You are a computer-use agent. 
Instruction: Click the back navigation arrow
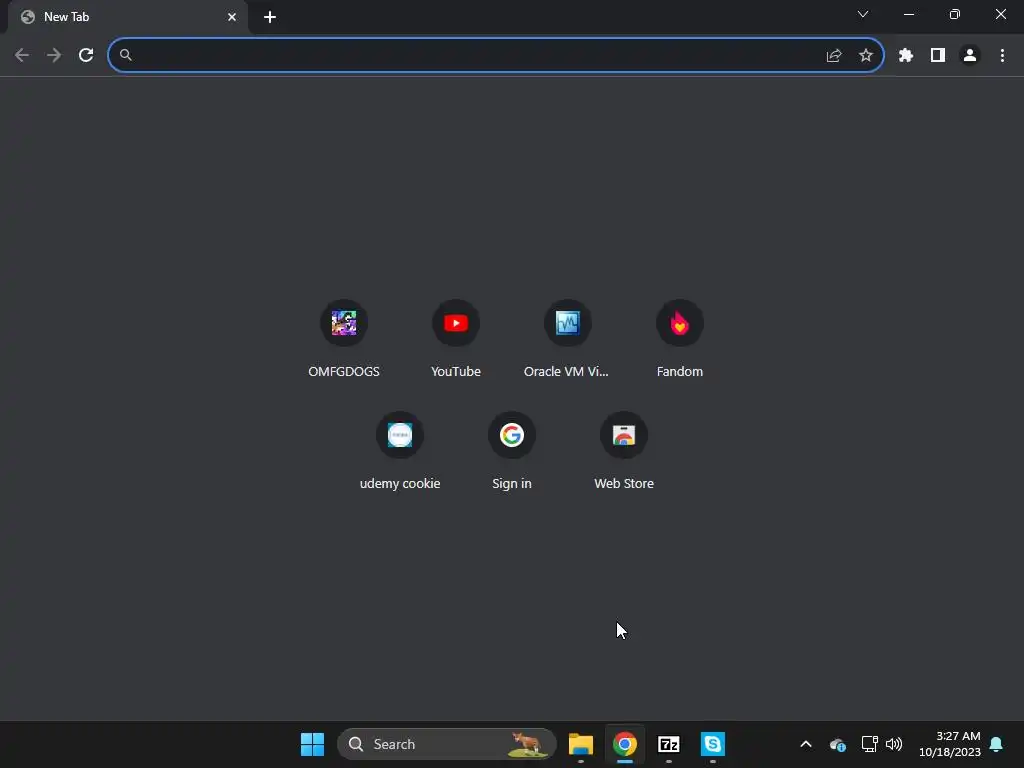[x=22, y=56]
